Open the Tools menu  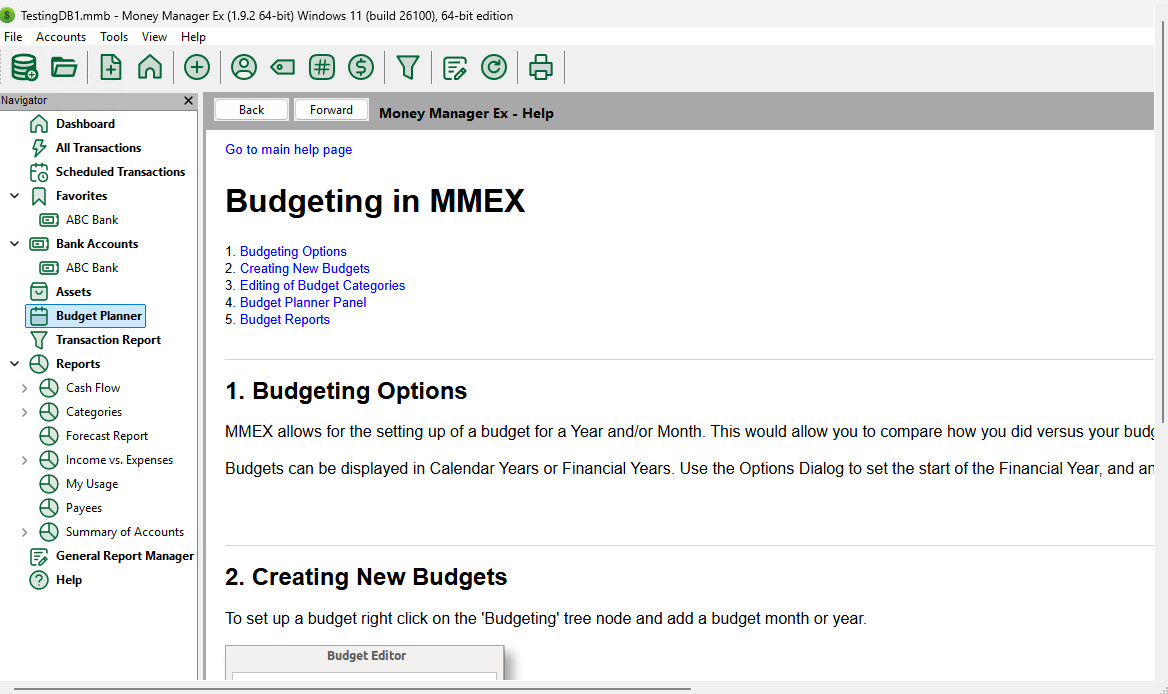click(x=114, y=36)
